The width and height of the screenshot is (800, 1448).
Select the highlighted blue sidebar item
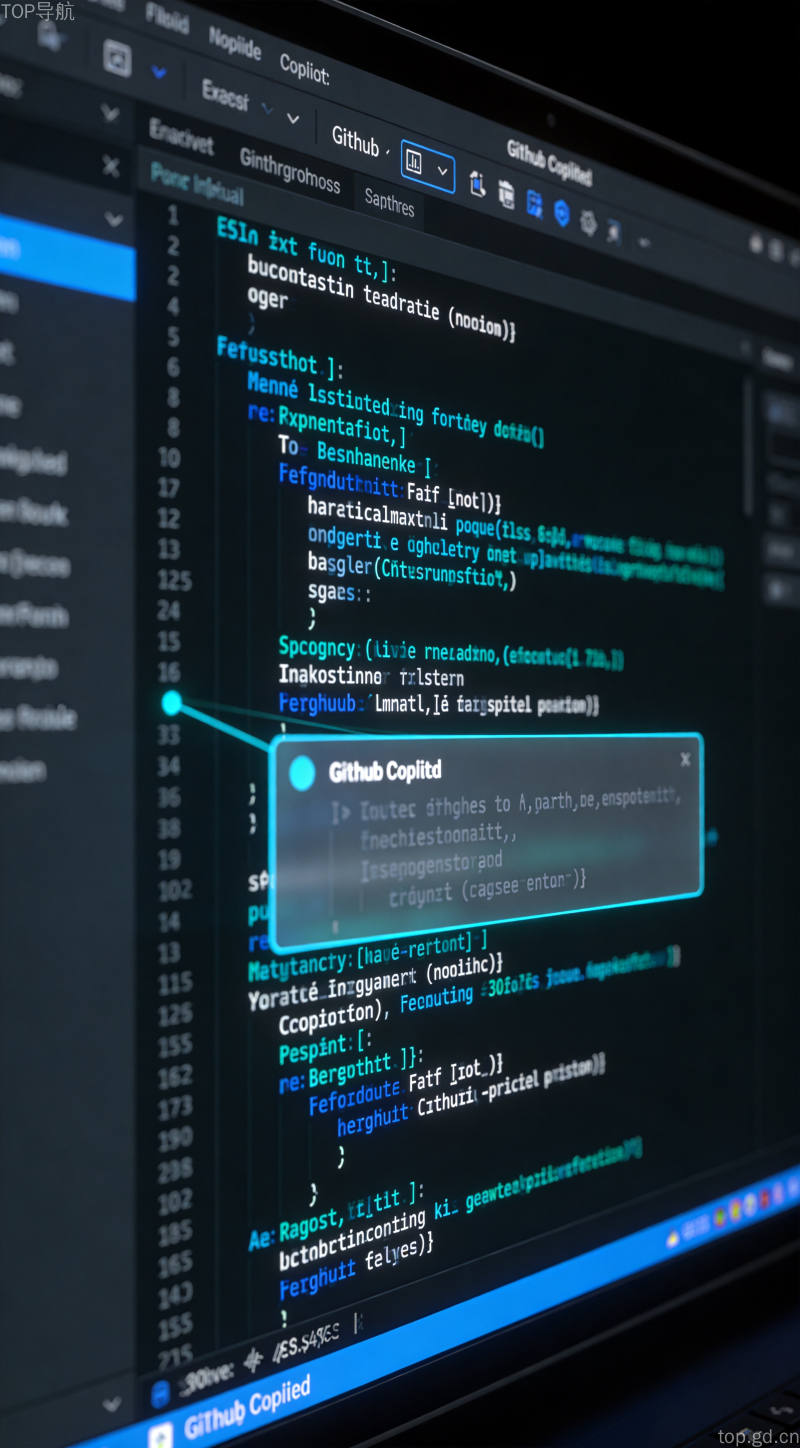click(67, 256)
